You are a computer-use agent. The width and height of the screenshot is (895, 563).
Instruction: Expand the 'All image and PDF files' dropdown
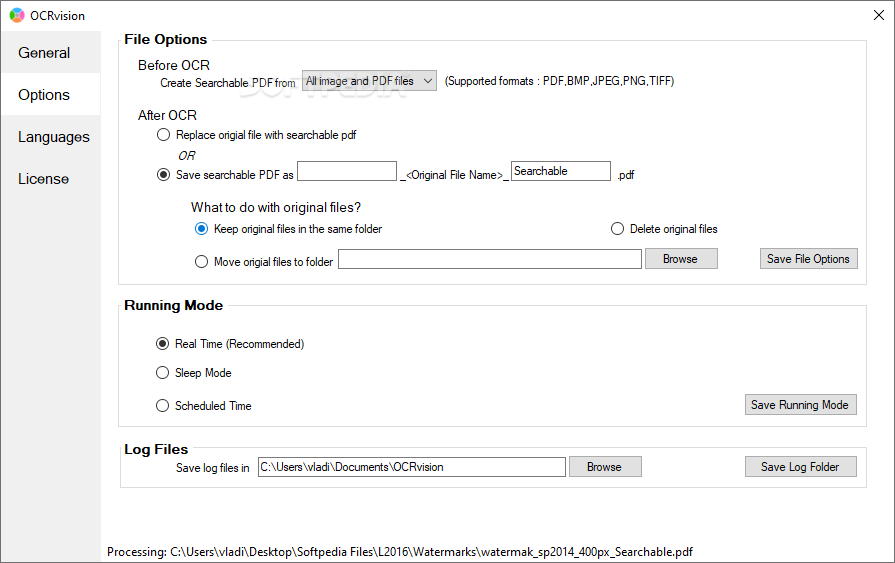pyautogui.click(x=369, y=81)
